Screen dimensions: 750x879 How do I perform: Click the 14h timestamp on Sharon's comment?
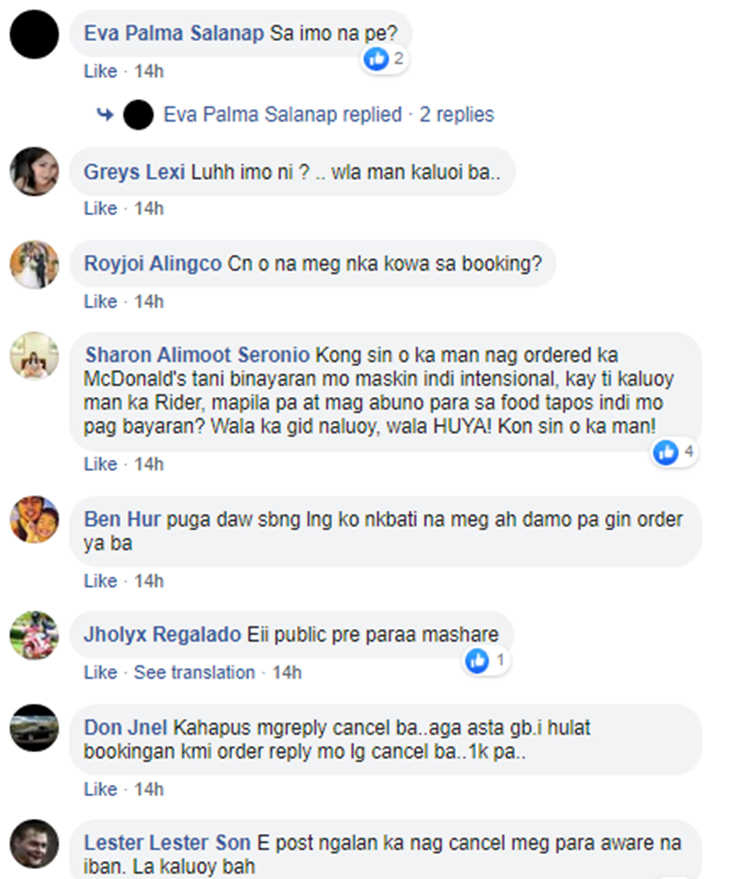149,464
